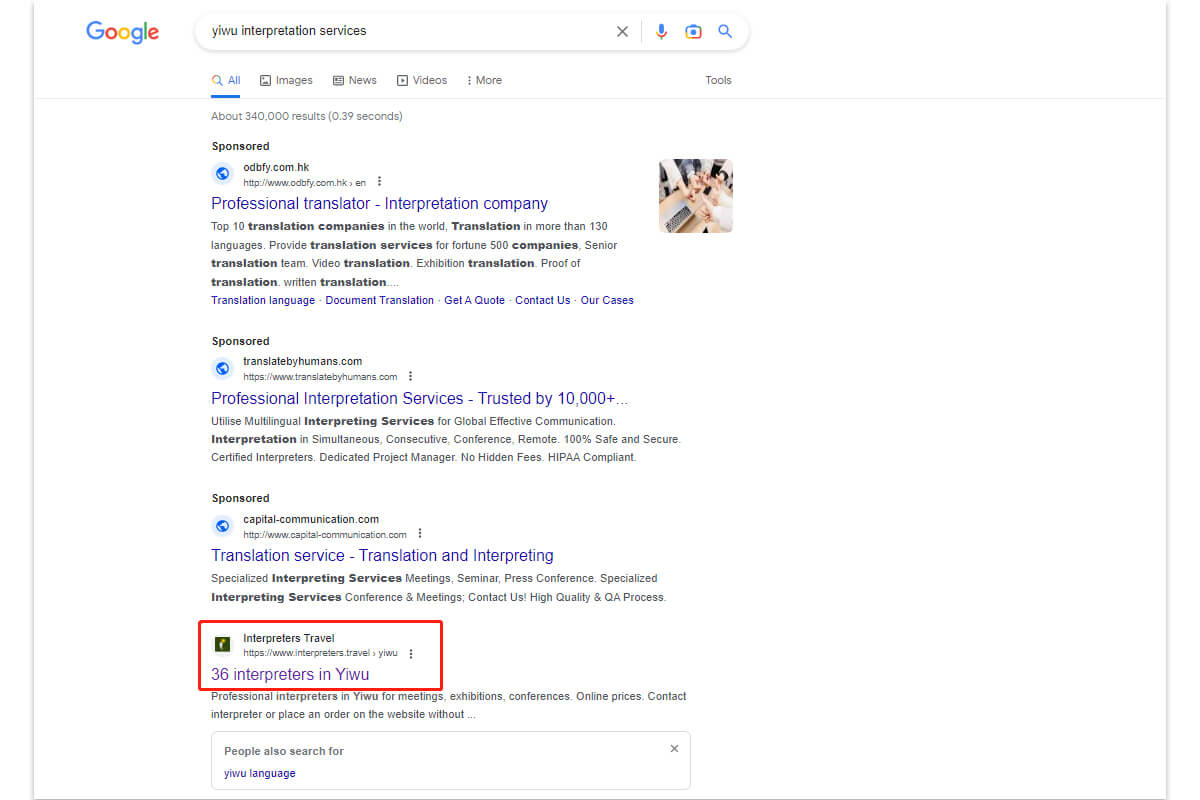Switch to the News tab
Viewport: 1200px width, 800px height.
click(x=355, y=80)
